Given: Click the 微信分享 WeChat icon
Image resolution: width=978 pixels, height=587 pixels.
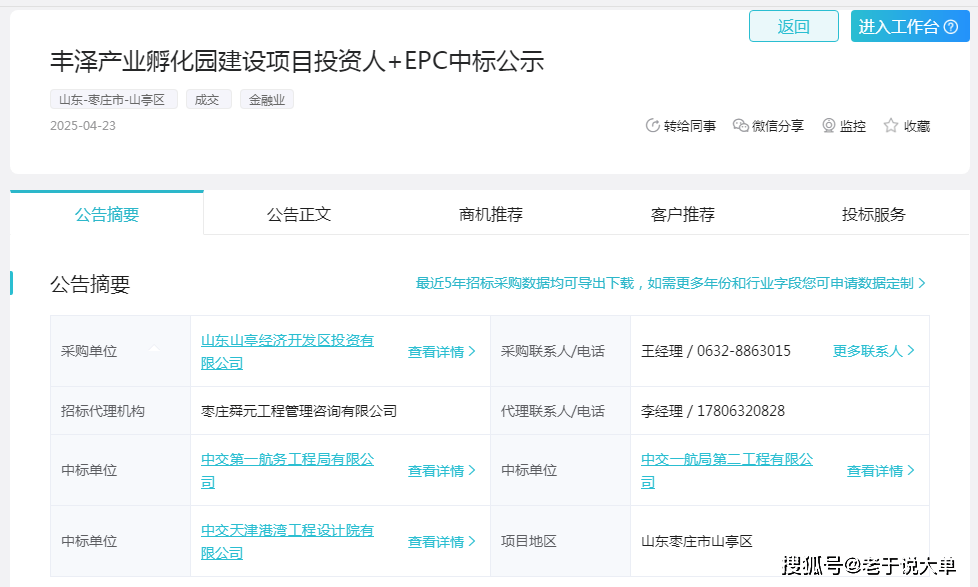Looking at the screenshot, I should 740,126.
